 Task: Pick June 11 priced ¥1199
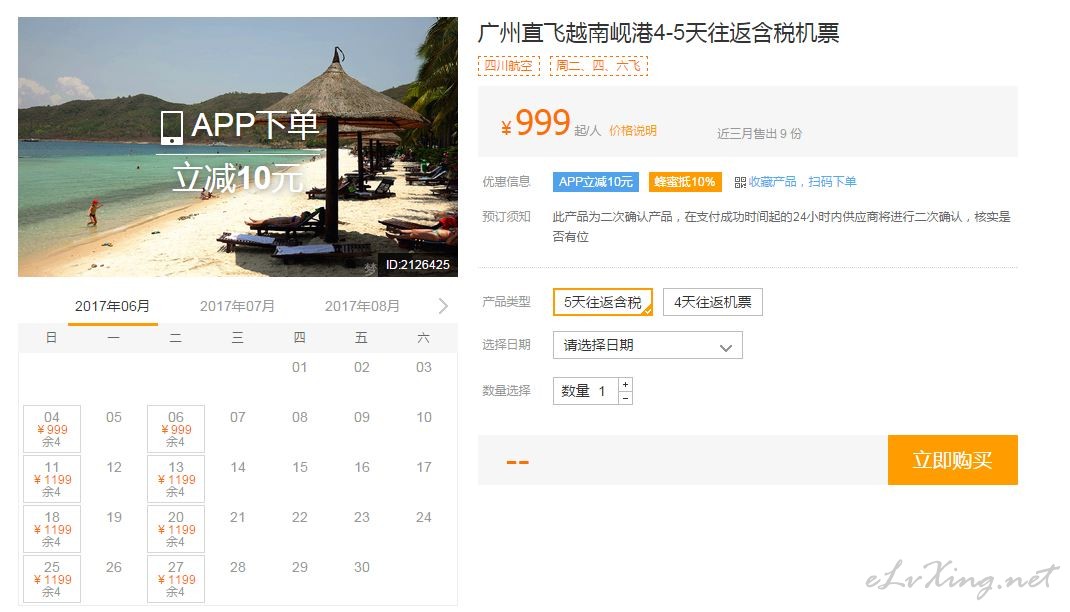52,479
